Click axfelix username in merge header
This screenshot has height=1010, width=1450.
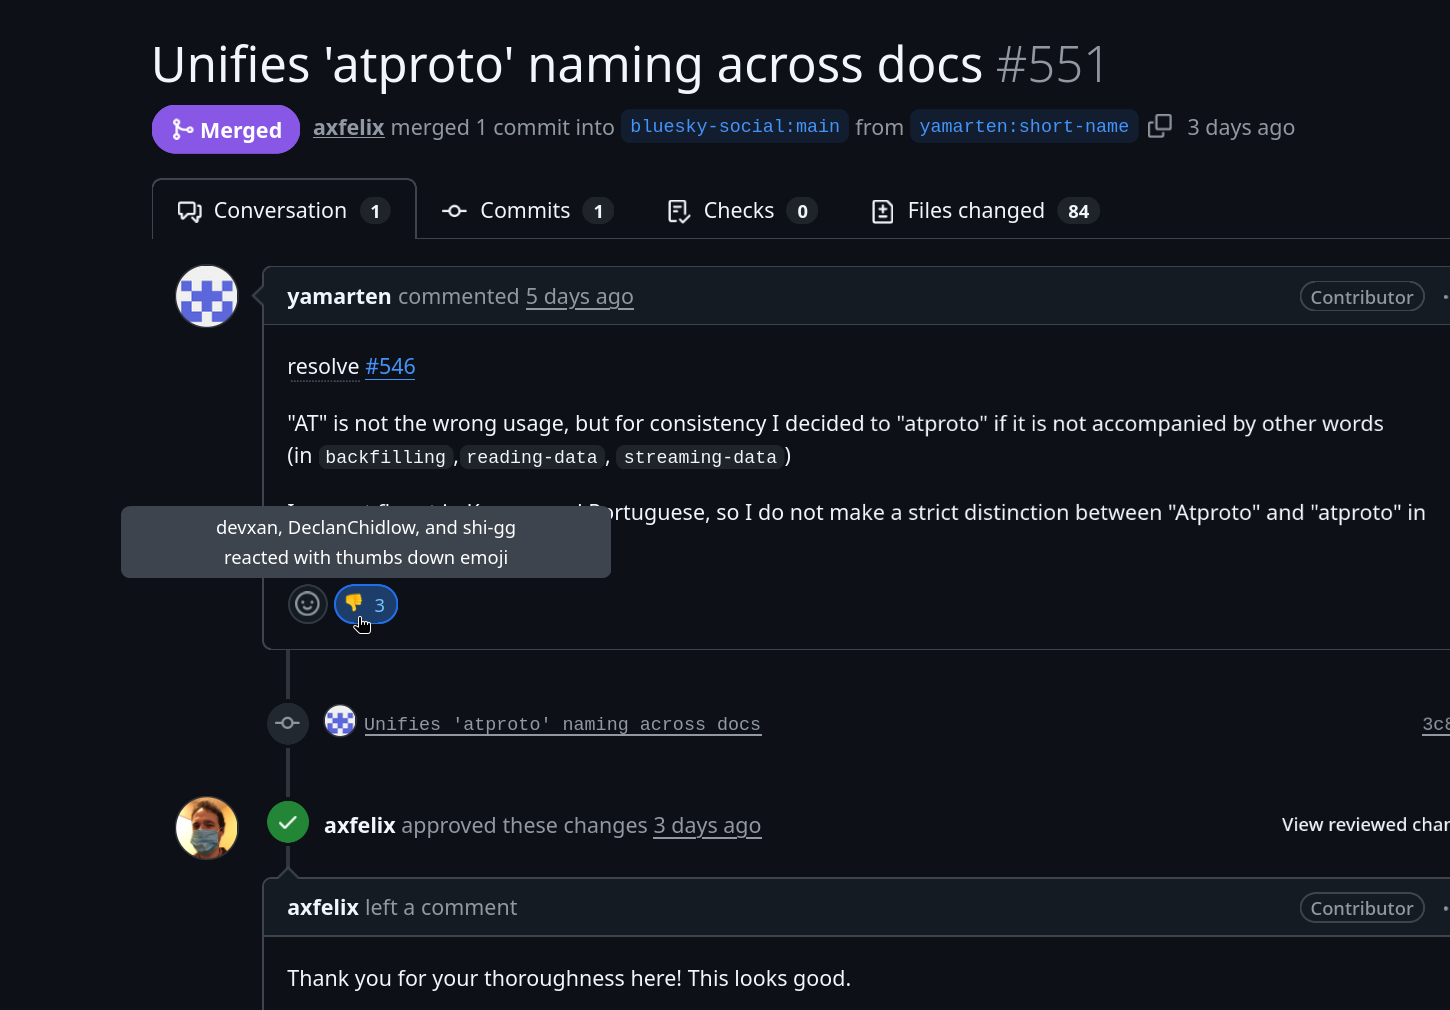348,128
